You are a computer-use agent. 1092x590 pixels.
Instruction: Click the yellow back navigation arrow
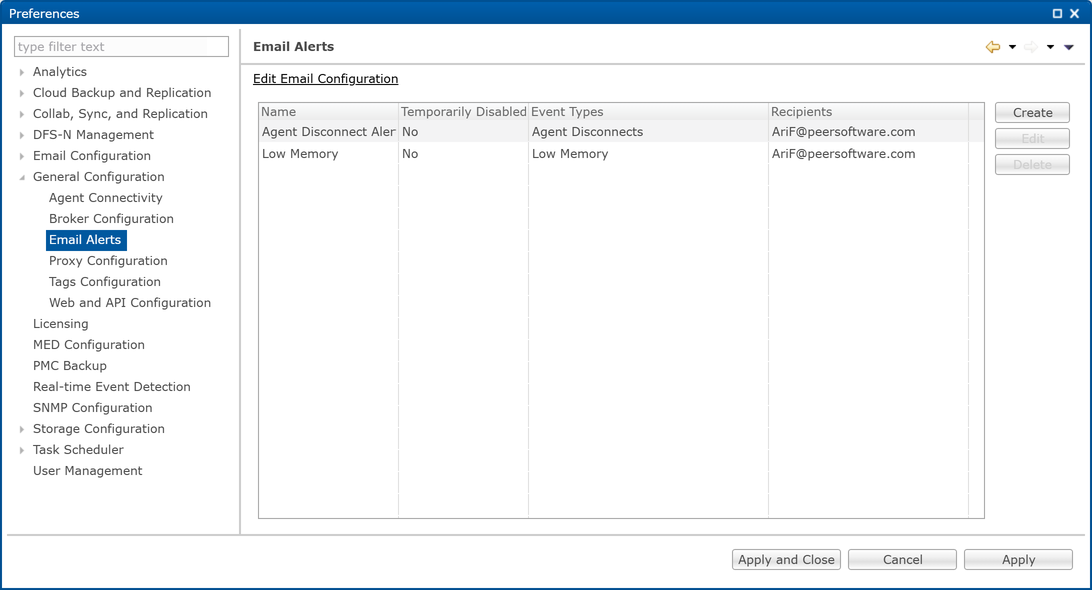[992, 47]
